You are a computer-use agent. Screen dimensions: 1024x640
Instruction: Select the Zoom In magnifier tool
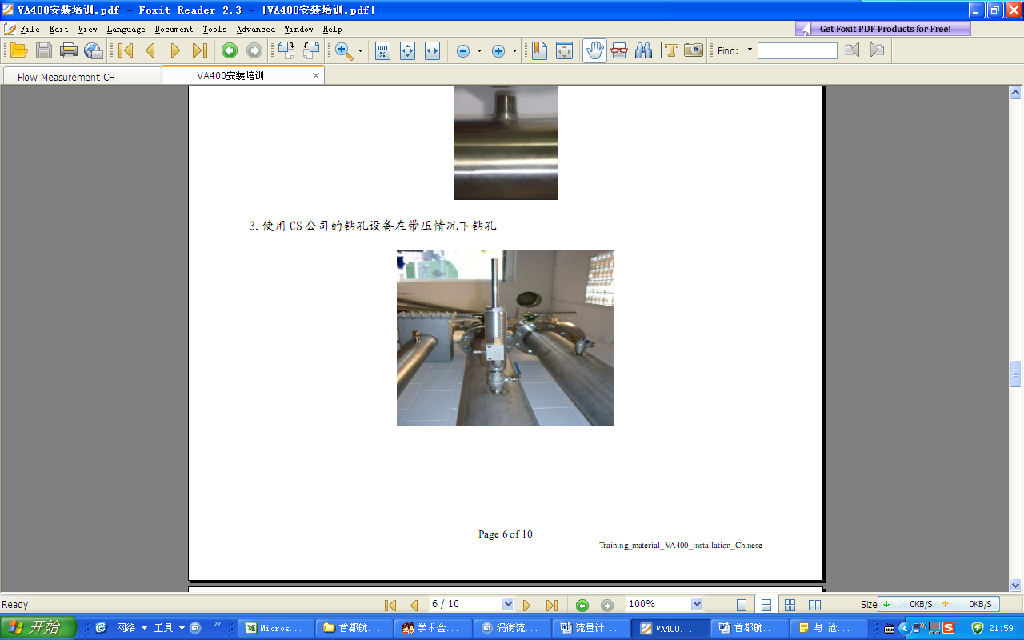pos(344,51)
